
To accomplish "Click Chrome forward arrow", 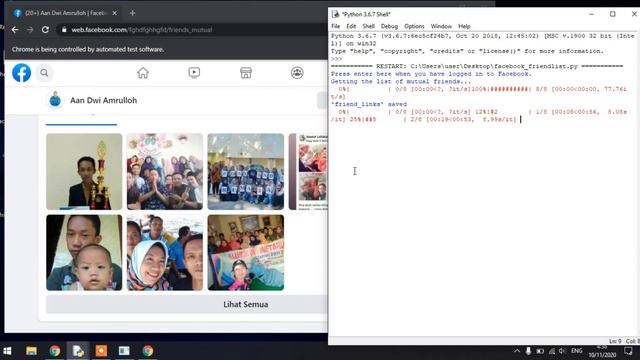I will tap(30, 30).
